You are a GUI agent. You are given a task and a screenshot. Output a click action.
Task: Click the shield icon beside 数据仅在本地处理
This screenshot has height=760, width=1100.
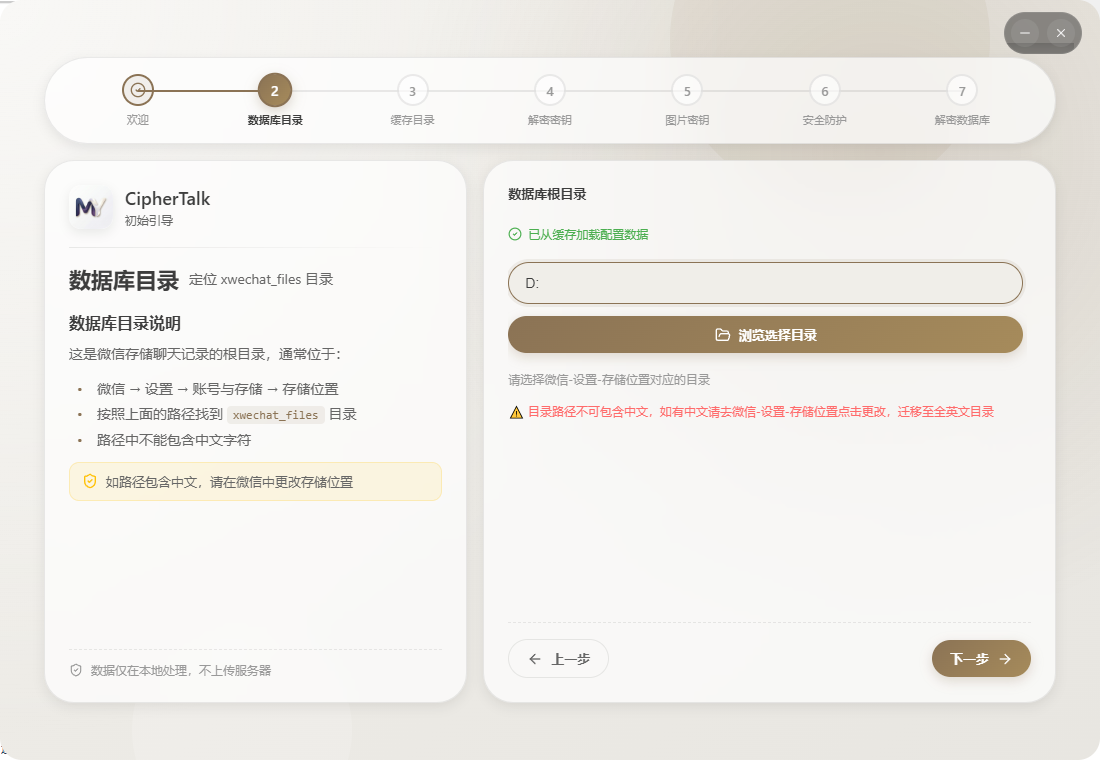point(76,670)
